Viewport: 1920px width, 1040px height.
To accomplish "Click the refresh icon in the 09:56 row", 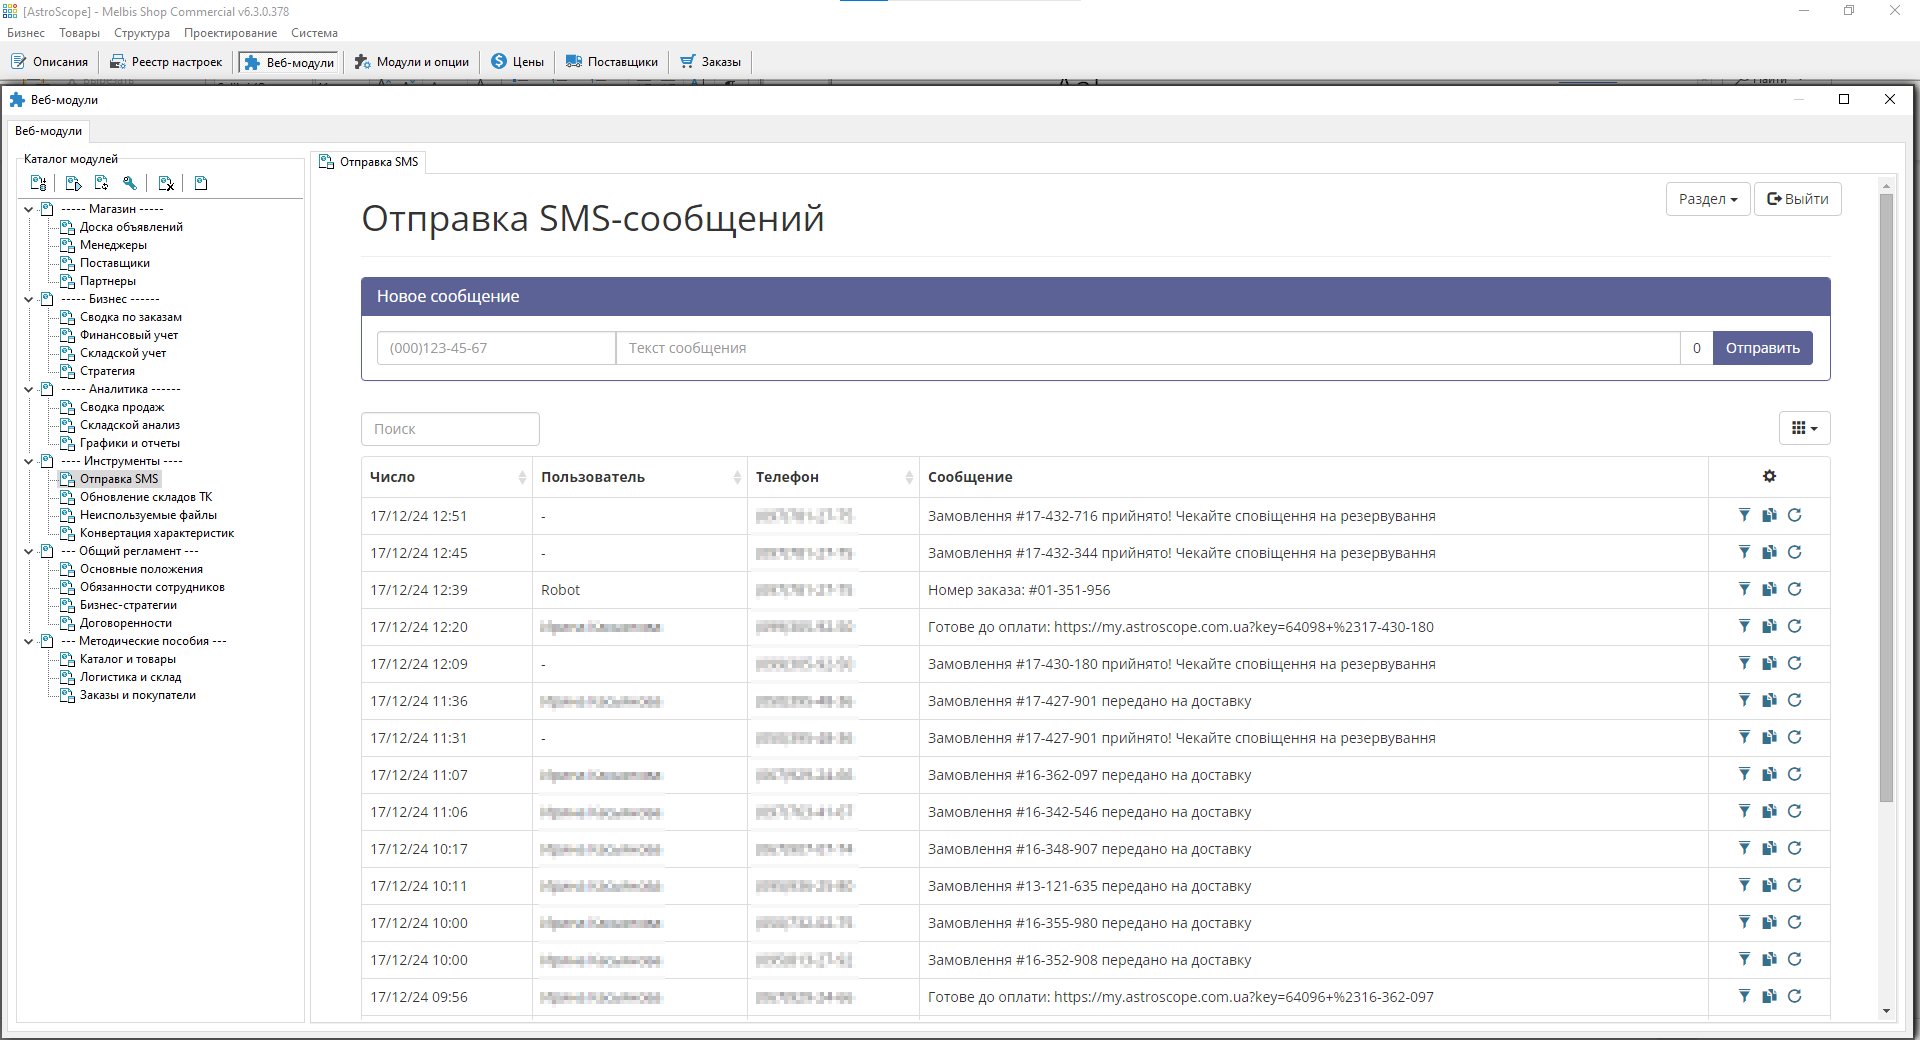I will pyautogui.click(x=1795, y=996).
